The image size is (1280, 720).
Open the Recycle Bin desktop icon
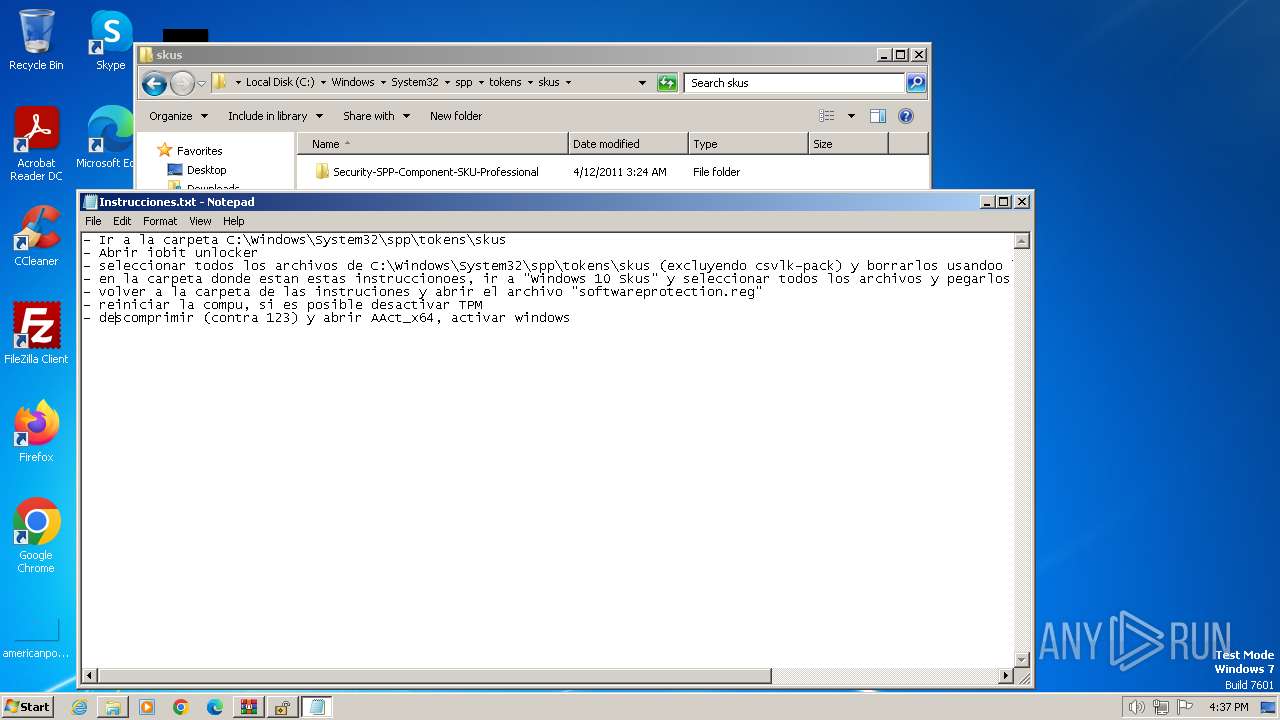pyautogui.click(x=36, y=40)
